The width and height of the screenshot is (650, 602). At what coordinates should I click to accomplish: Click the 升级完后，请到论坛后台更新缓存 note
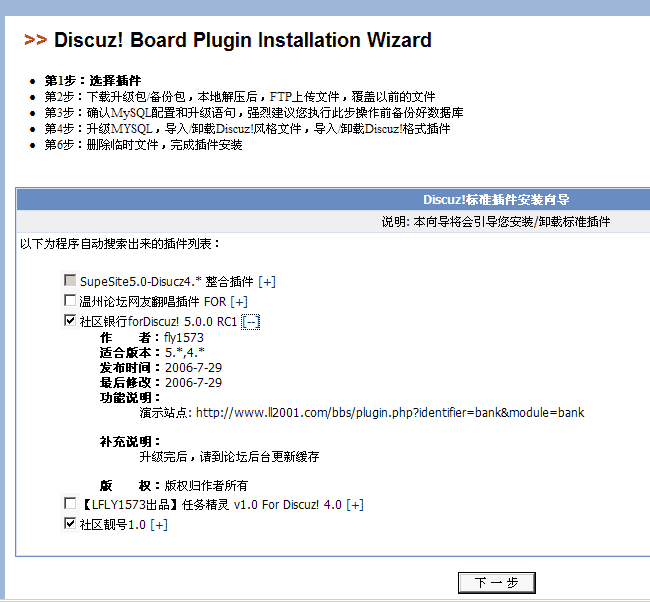(x=229, y=457)
